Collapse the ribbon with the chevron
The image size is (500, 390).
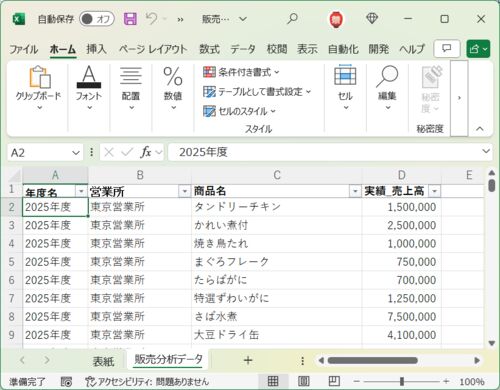480,129
